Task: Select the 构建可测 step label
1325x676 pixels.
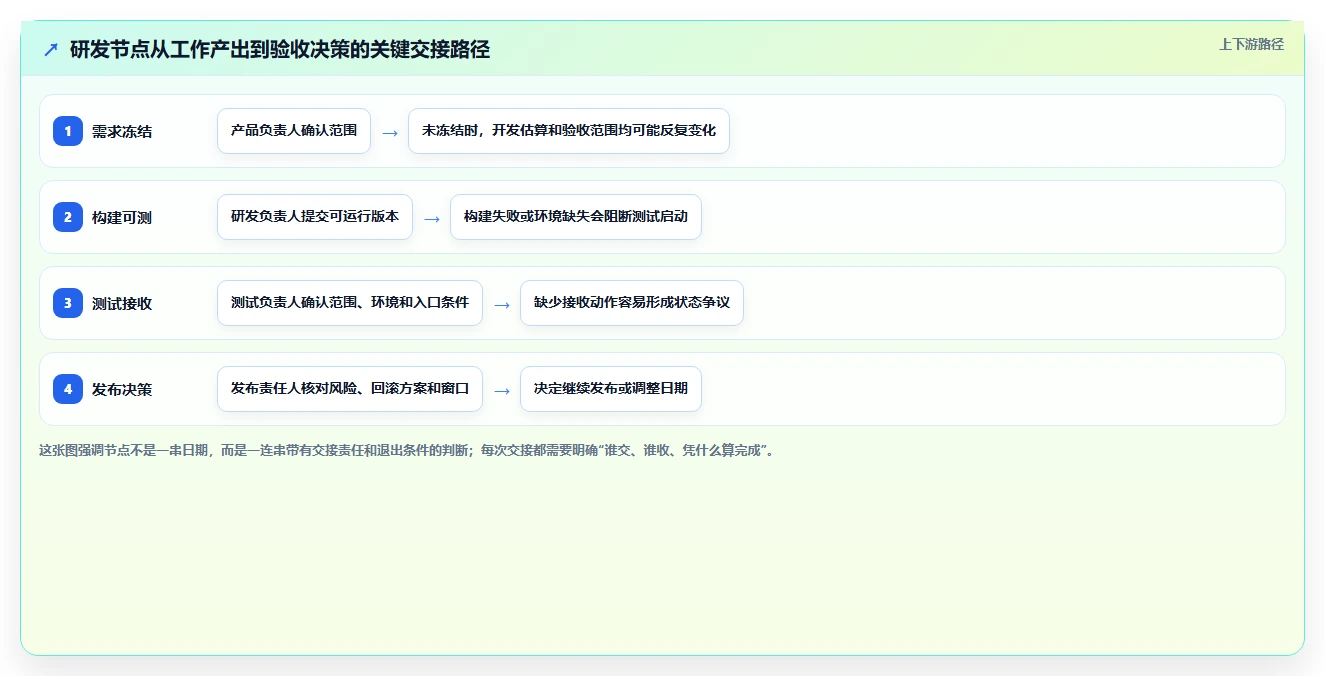Action: [x=122, y=217]
